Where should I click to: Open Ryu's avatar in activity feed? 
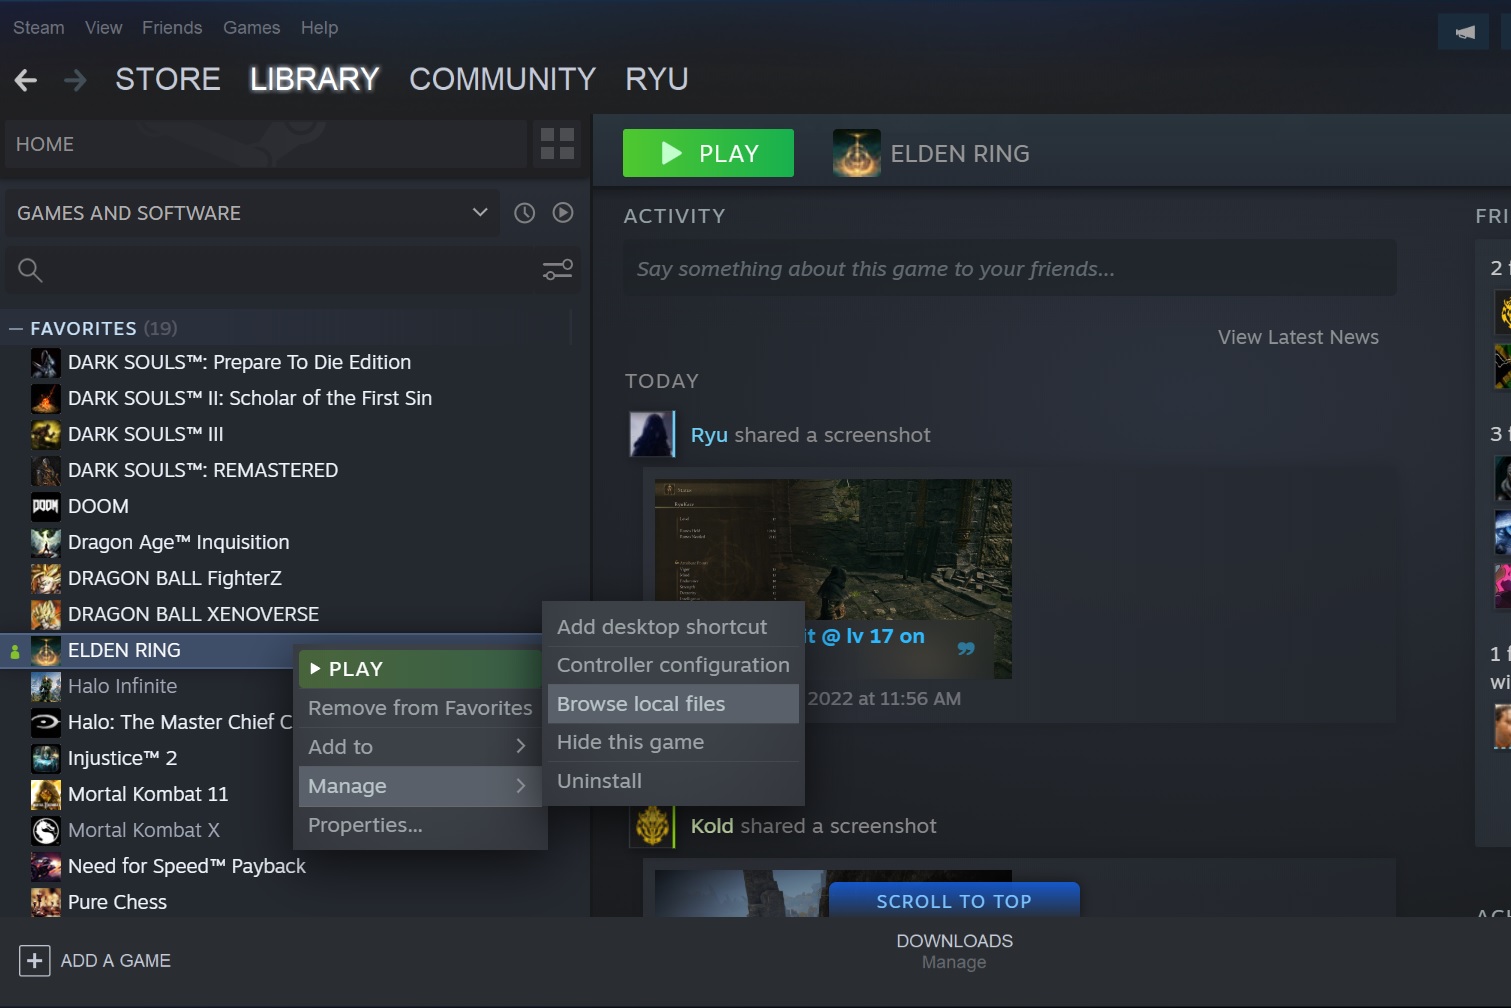click(651, 434)
